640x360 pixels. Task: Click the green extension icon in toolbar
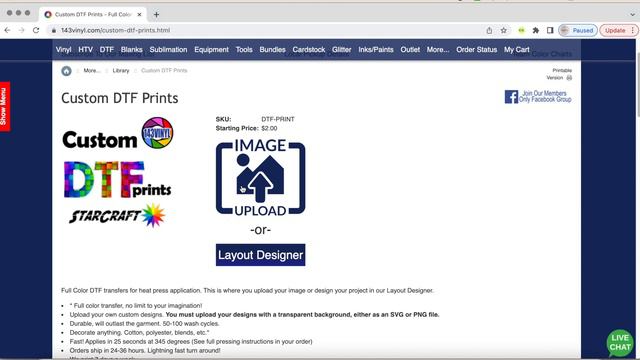[x=521, y=30]
